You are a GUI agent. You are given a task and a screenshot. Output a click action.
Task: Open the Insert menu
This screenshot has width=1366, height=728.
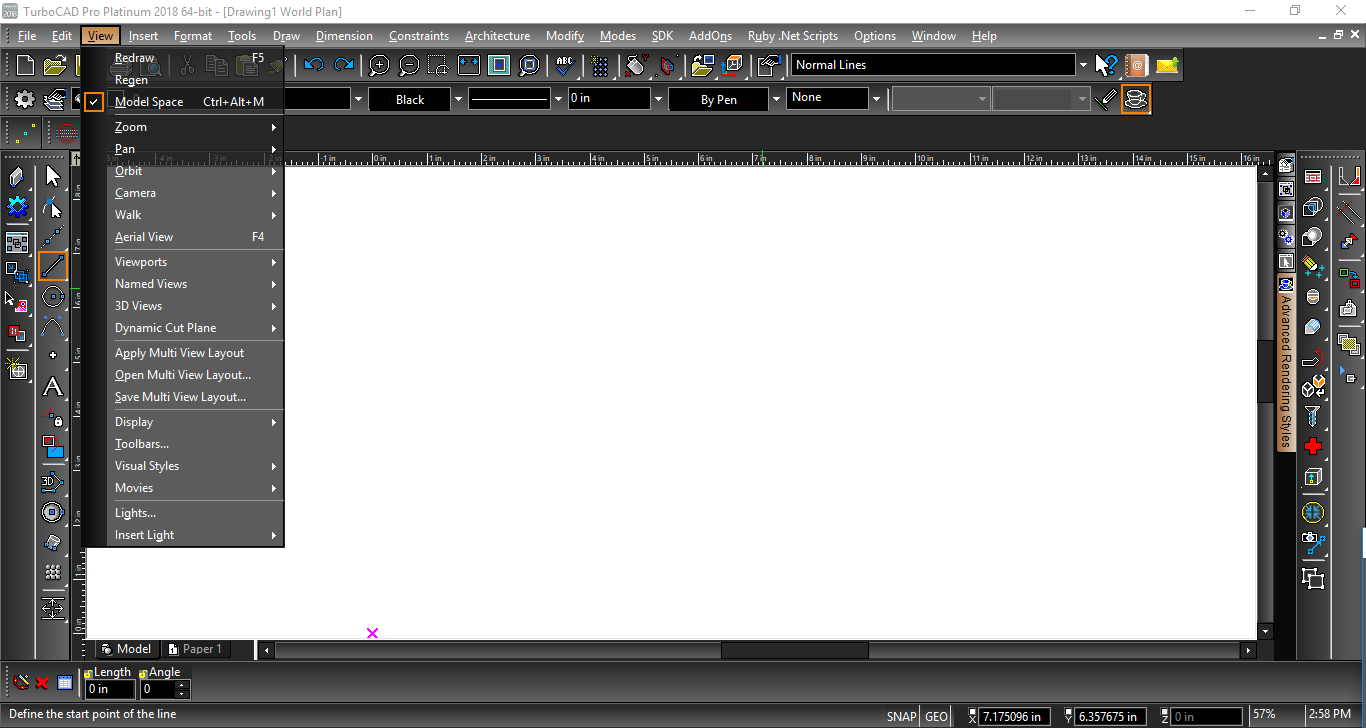[x=143, y=36]
